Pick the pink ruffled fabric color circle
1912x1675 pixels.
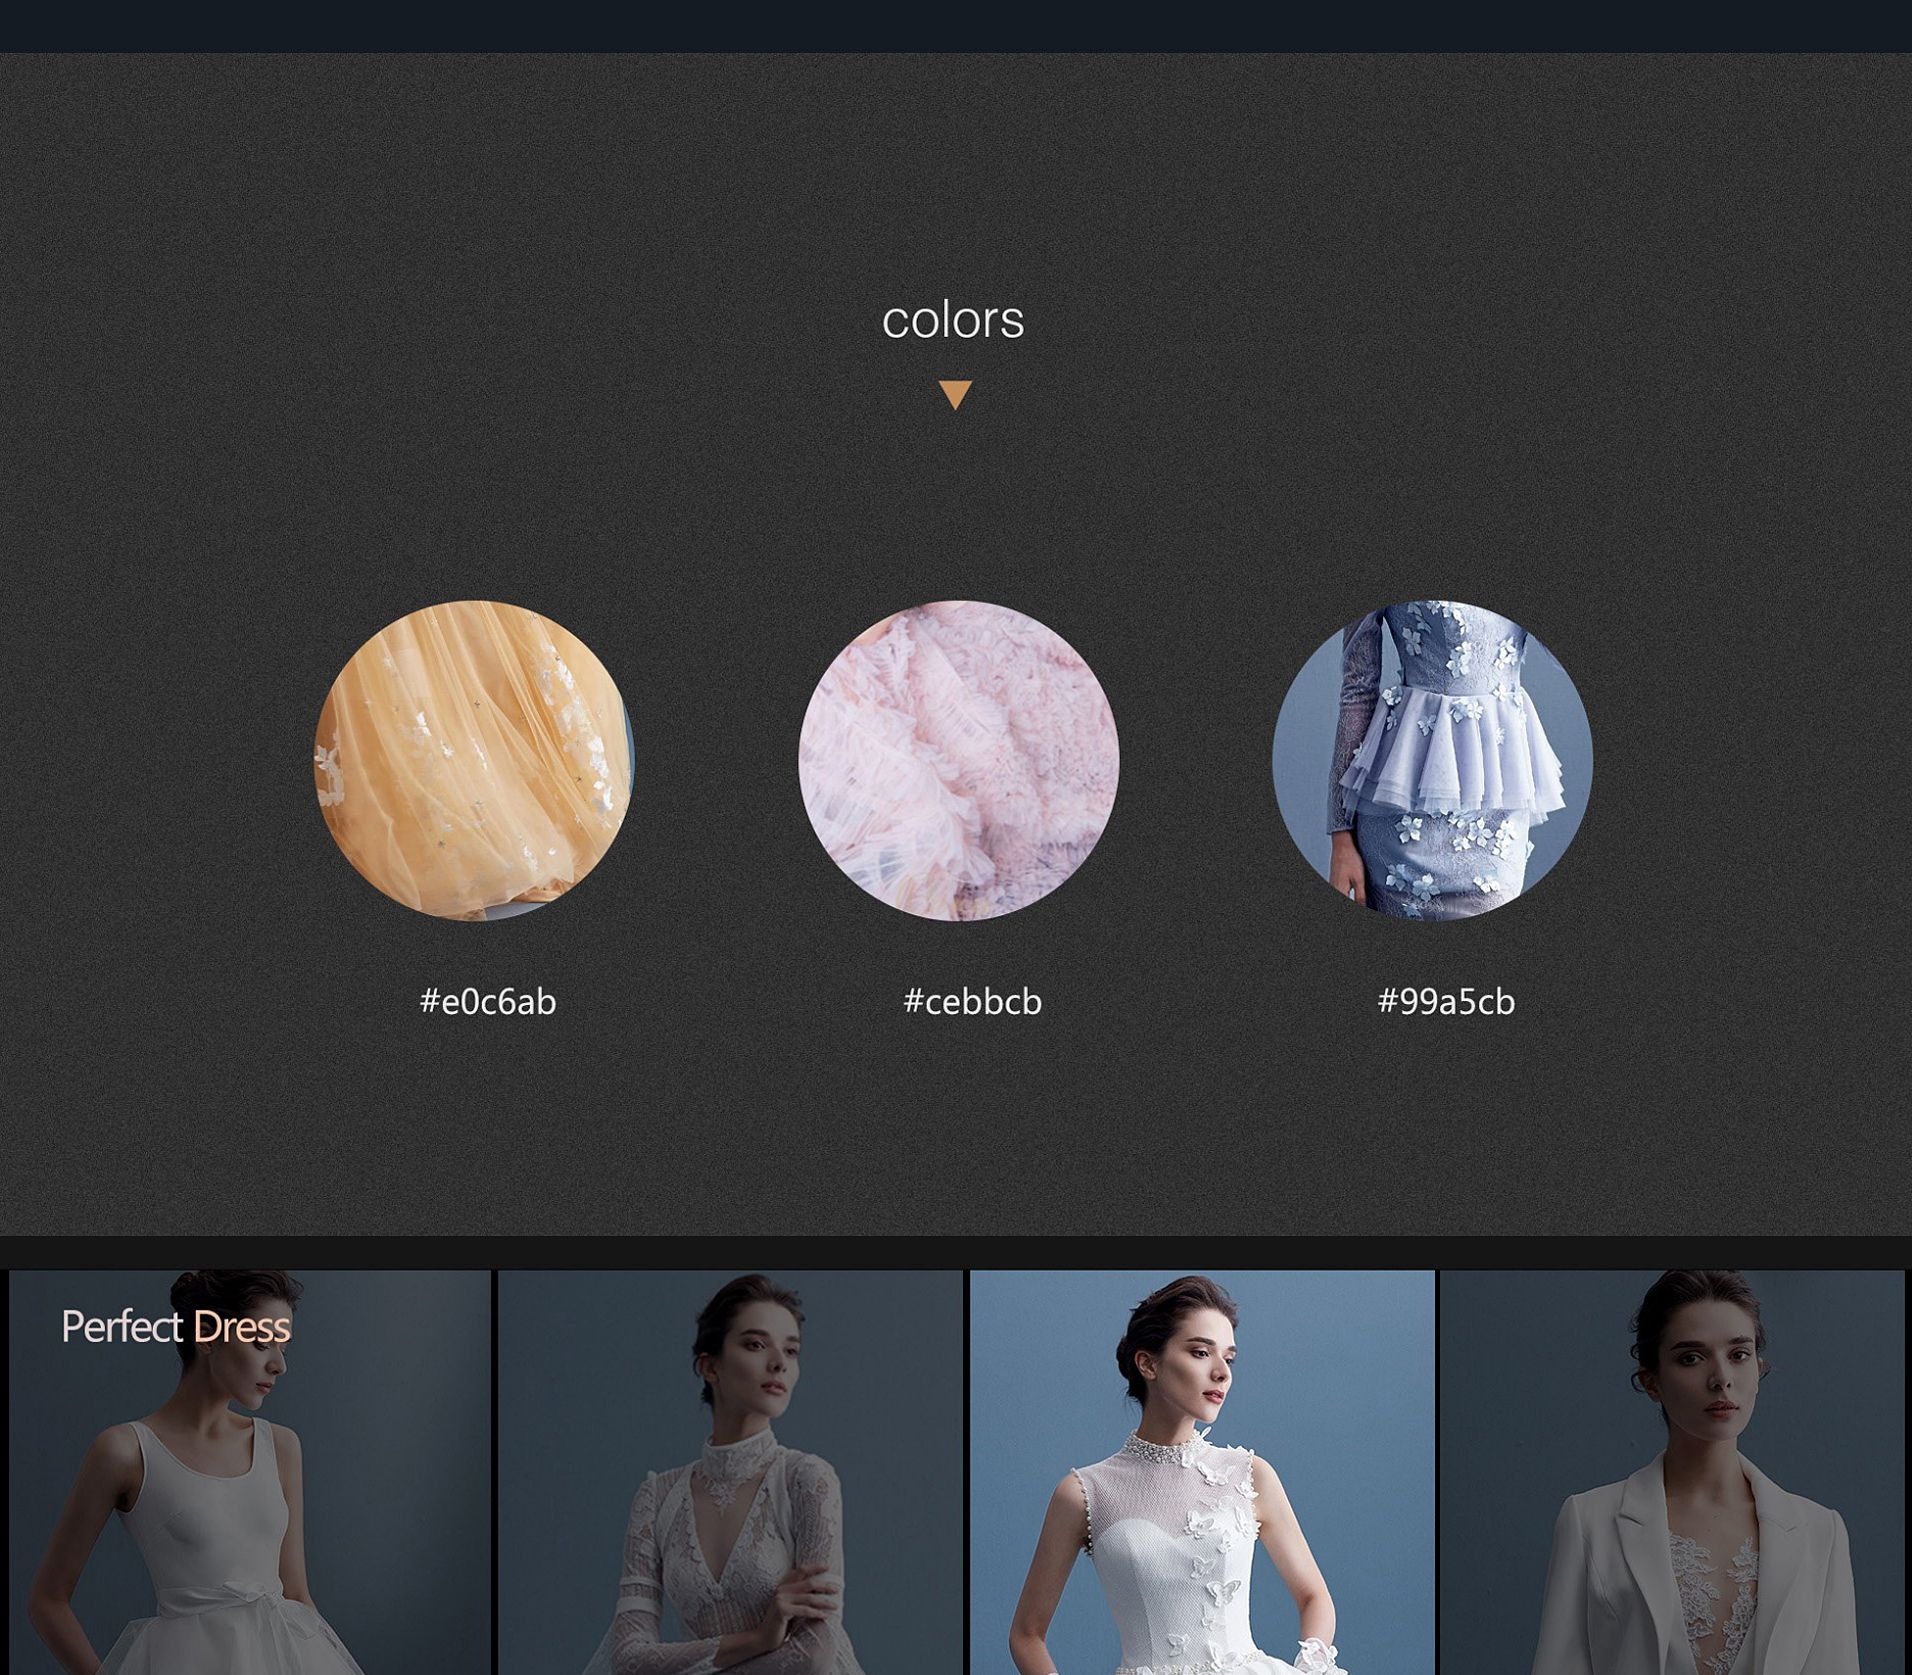(x=958, y=760)
